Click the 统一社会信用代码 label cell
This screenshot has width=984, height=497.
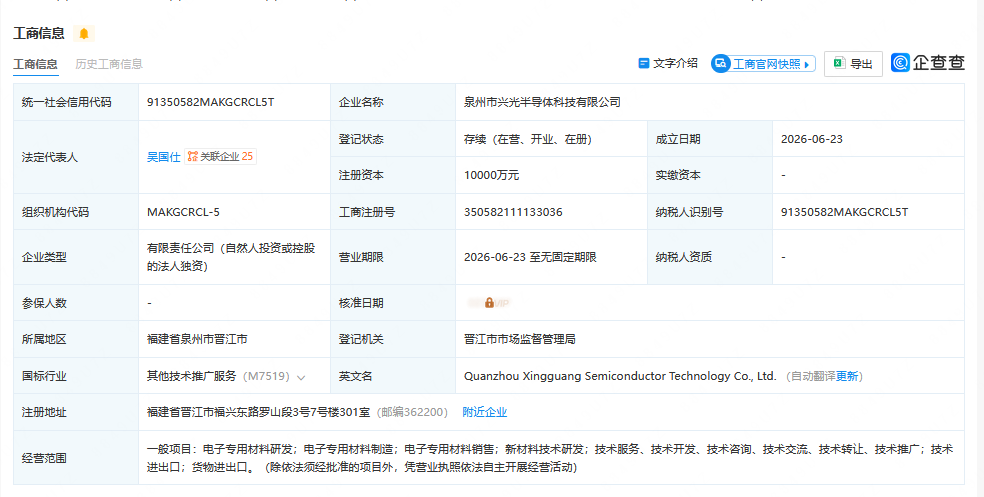(x=76, y=102)
